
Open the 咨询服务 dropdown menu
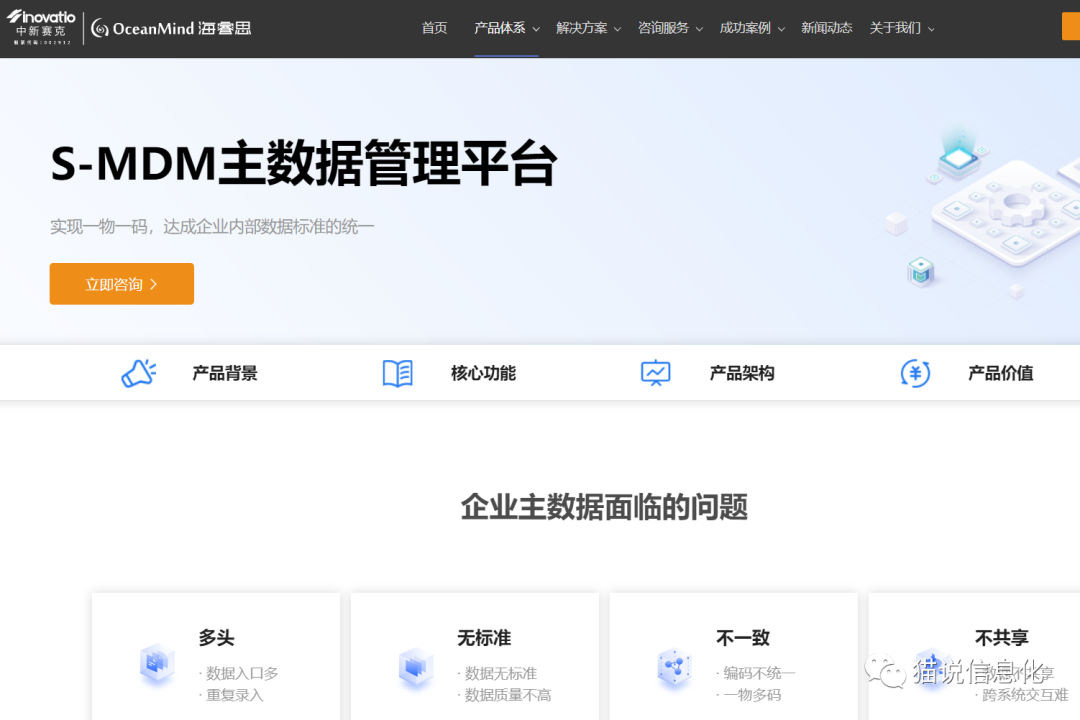(x=670, y=28)
